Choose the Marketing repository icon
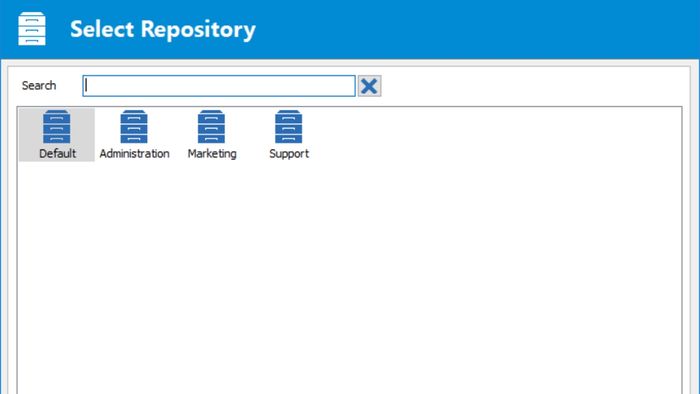 tap(211, 127)
